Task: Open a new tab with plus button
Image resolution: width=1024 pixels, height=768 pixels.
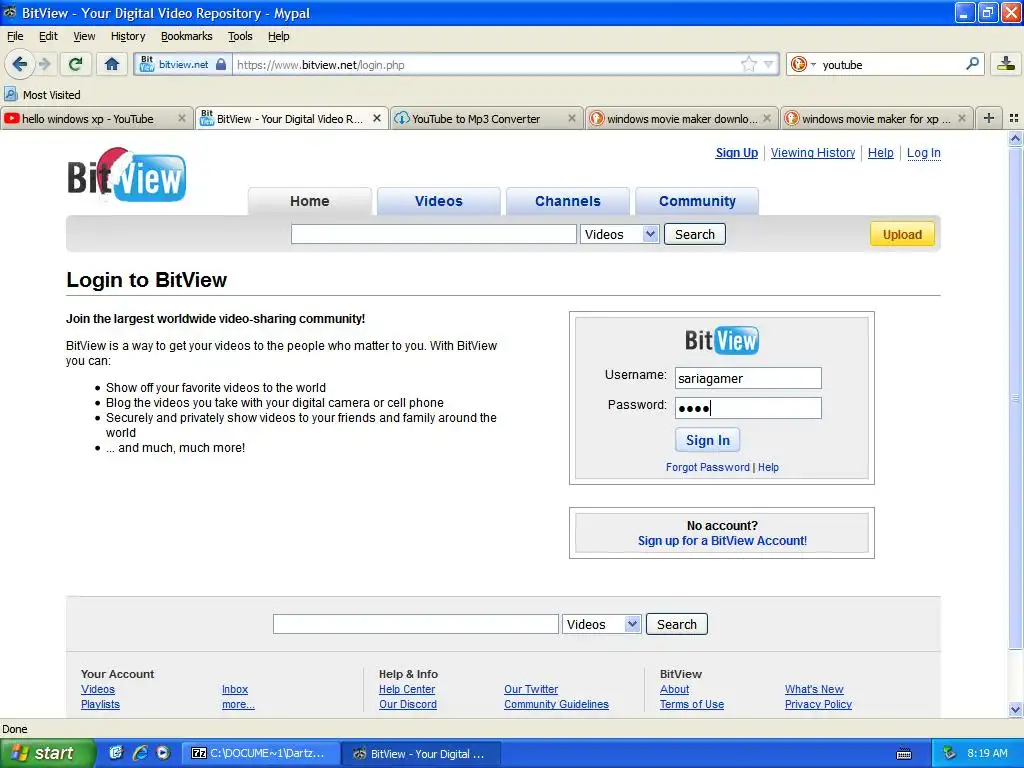Action: pyautogui.click(x=989, y=118)
